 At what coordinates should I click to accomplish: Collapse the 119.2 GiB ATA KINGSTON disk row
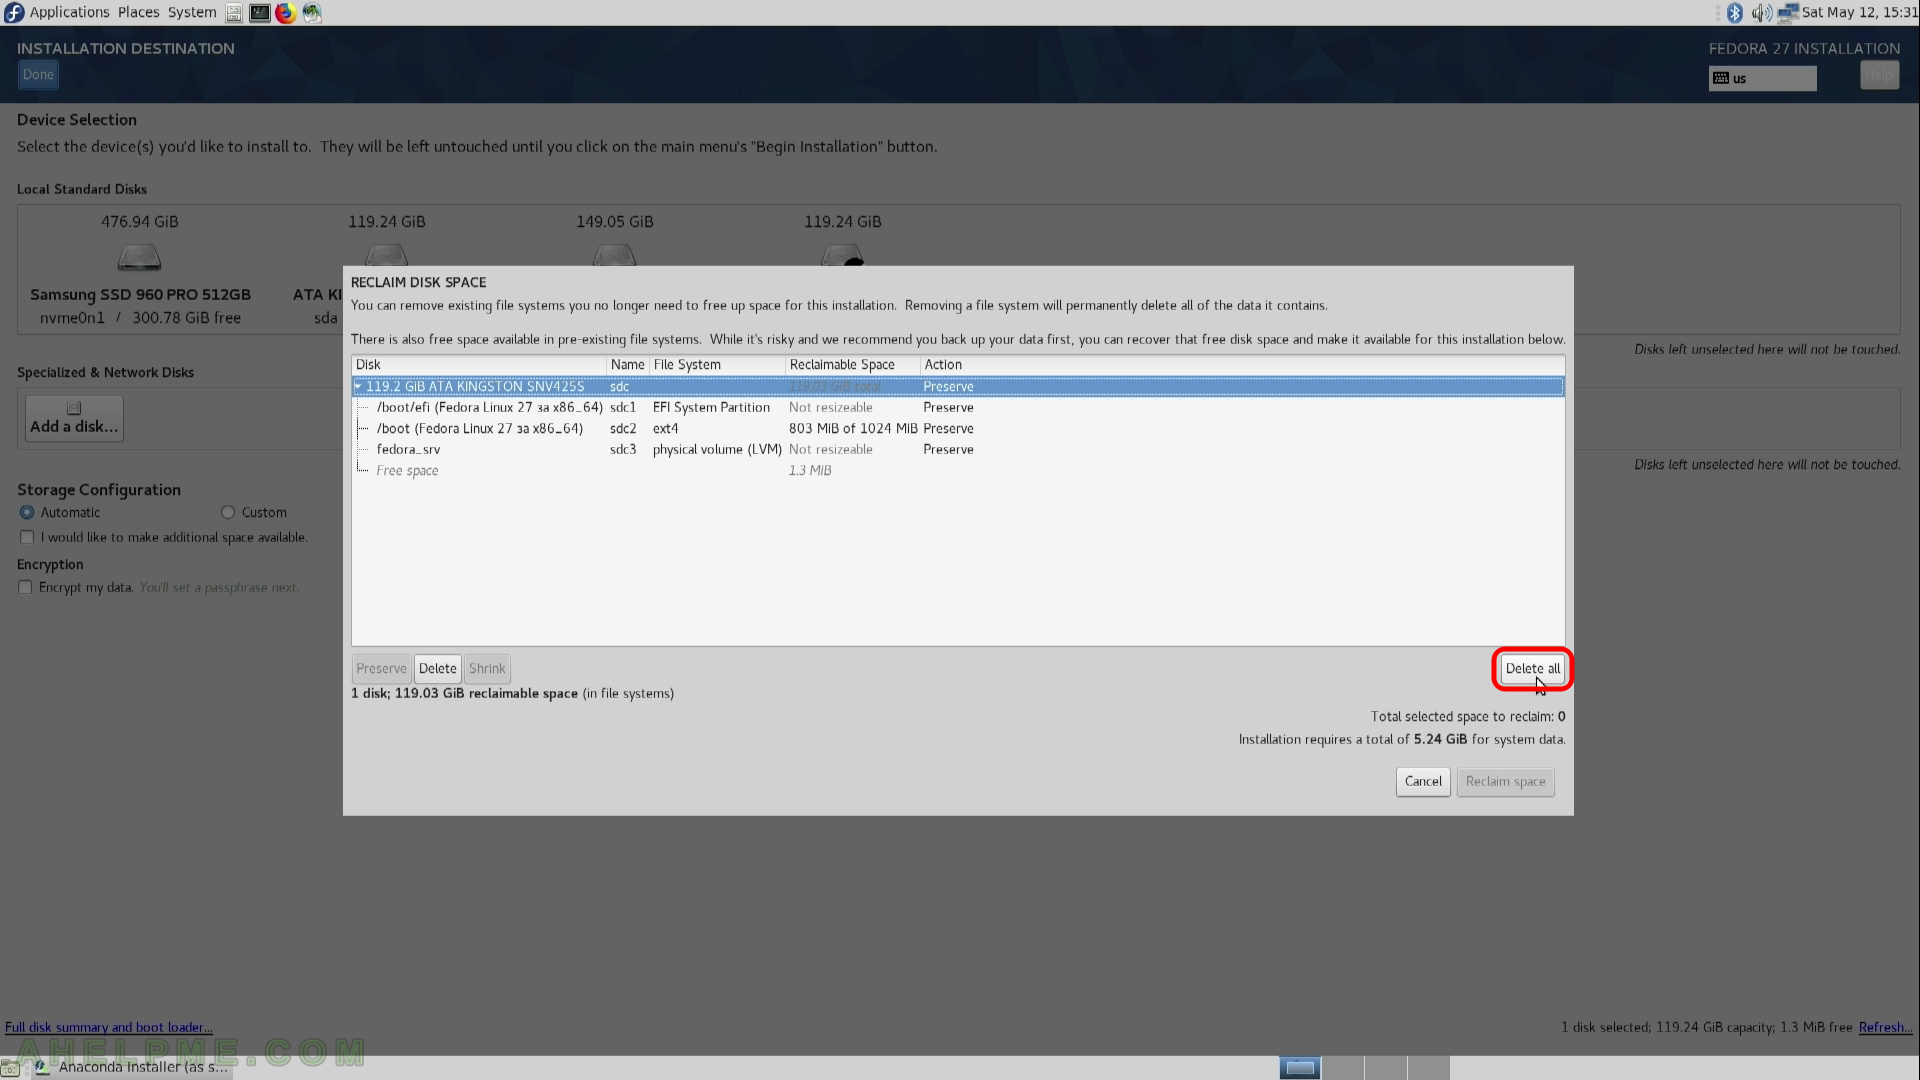358,386
